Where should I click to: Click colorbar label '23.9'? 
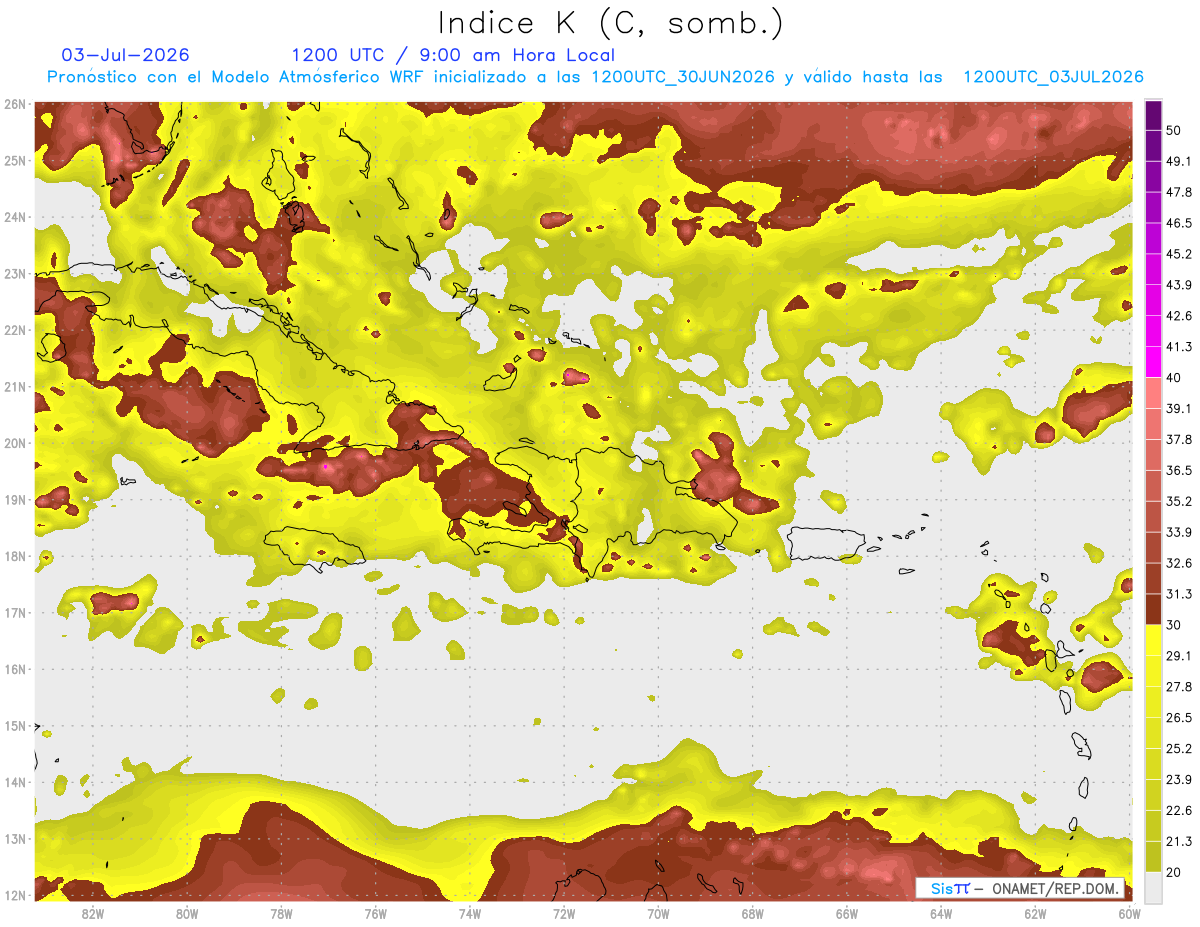(1179, 779)
